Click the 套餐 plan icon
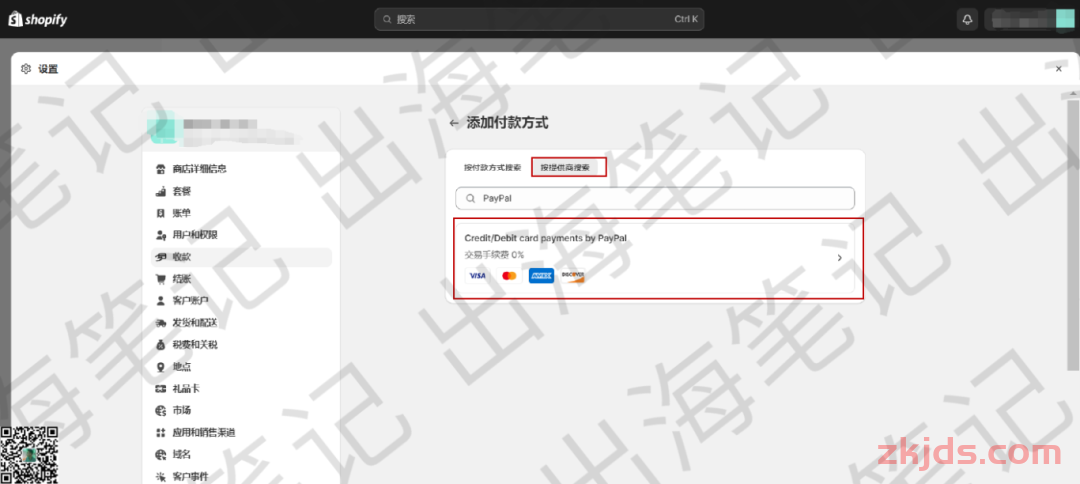Viewport: 1080px width, 484px height. [x=161, y=191]
